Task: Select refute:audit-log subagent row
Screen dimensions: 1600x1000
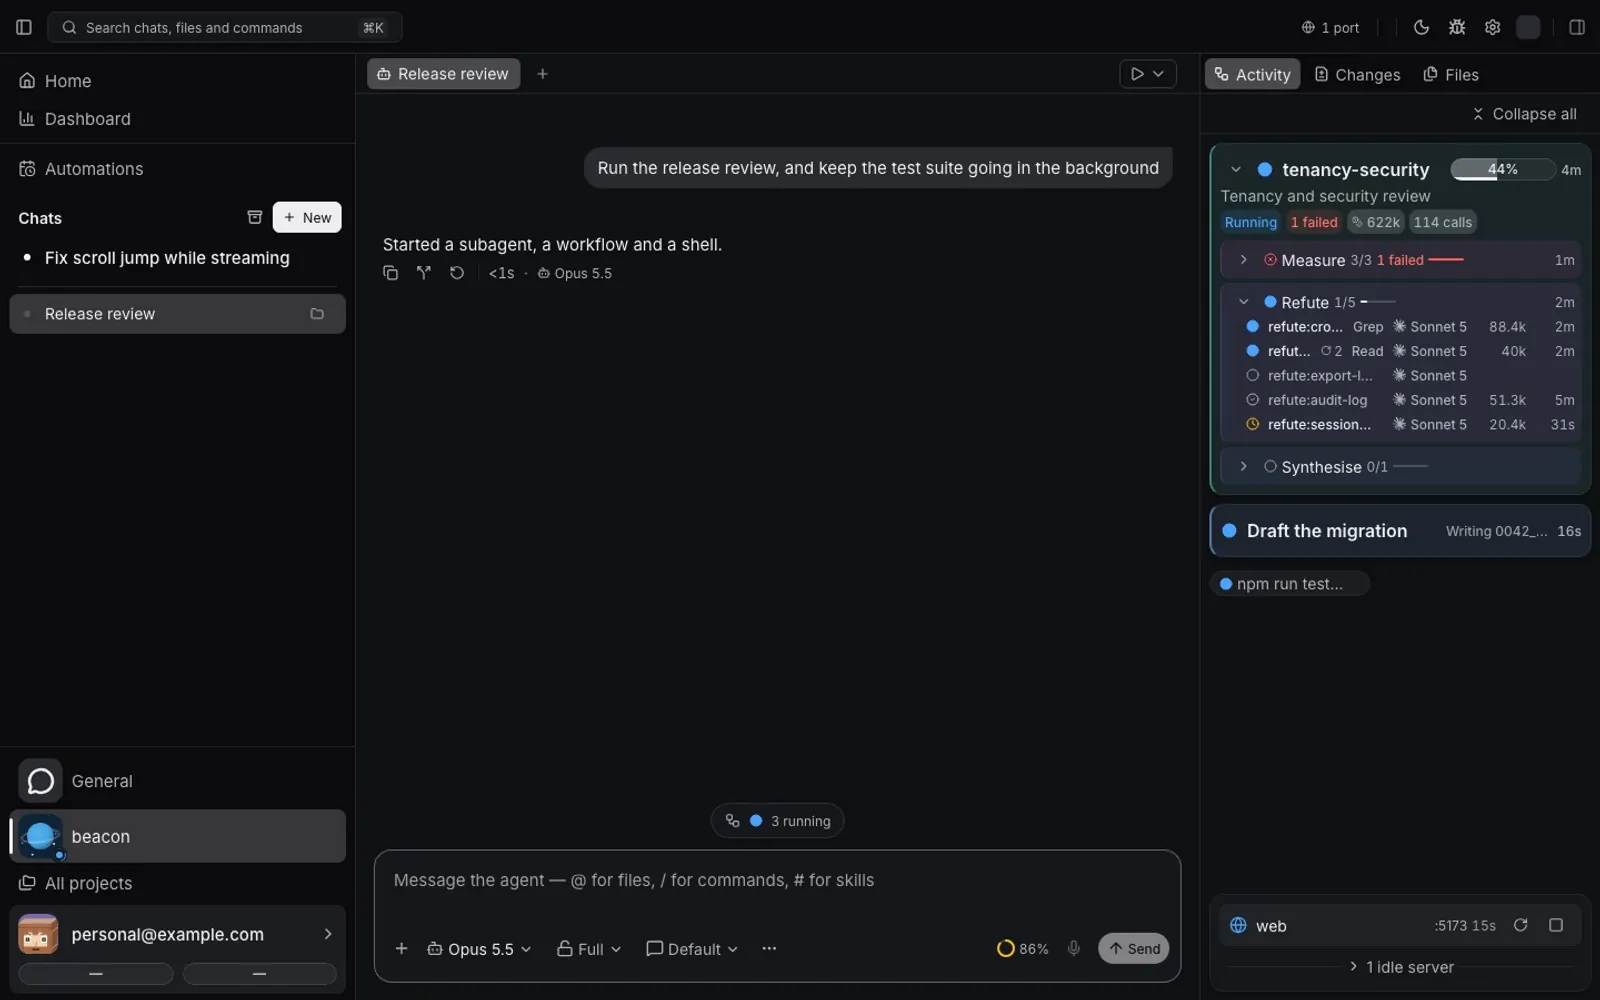Action: pos(1410,400)
